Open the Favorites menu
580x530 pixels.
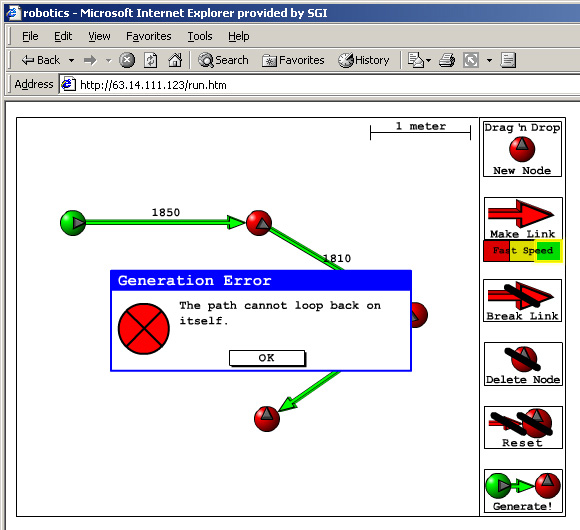click(148, 36)
